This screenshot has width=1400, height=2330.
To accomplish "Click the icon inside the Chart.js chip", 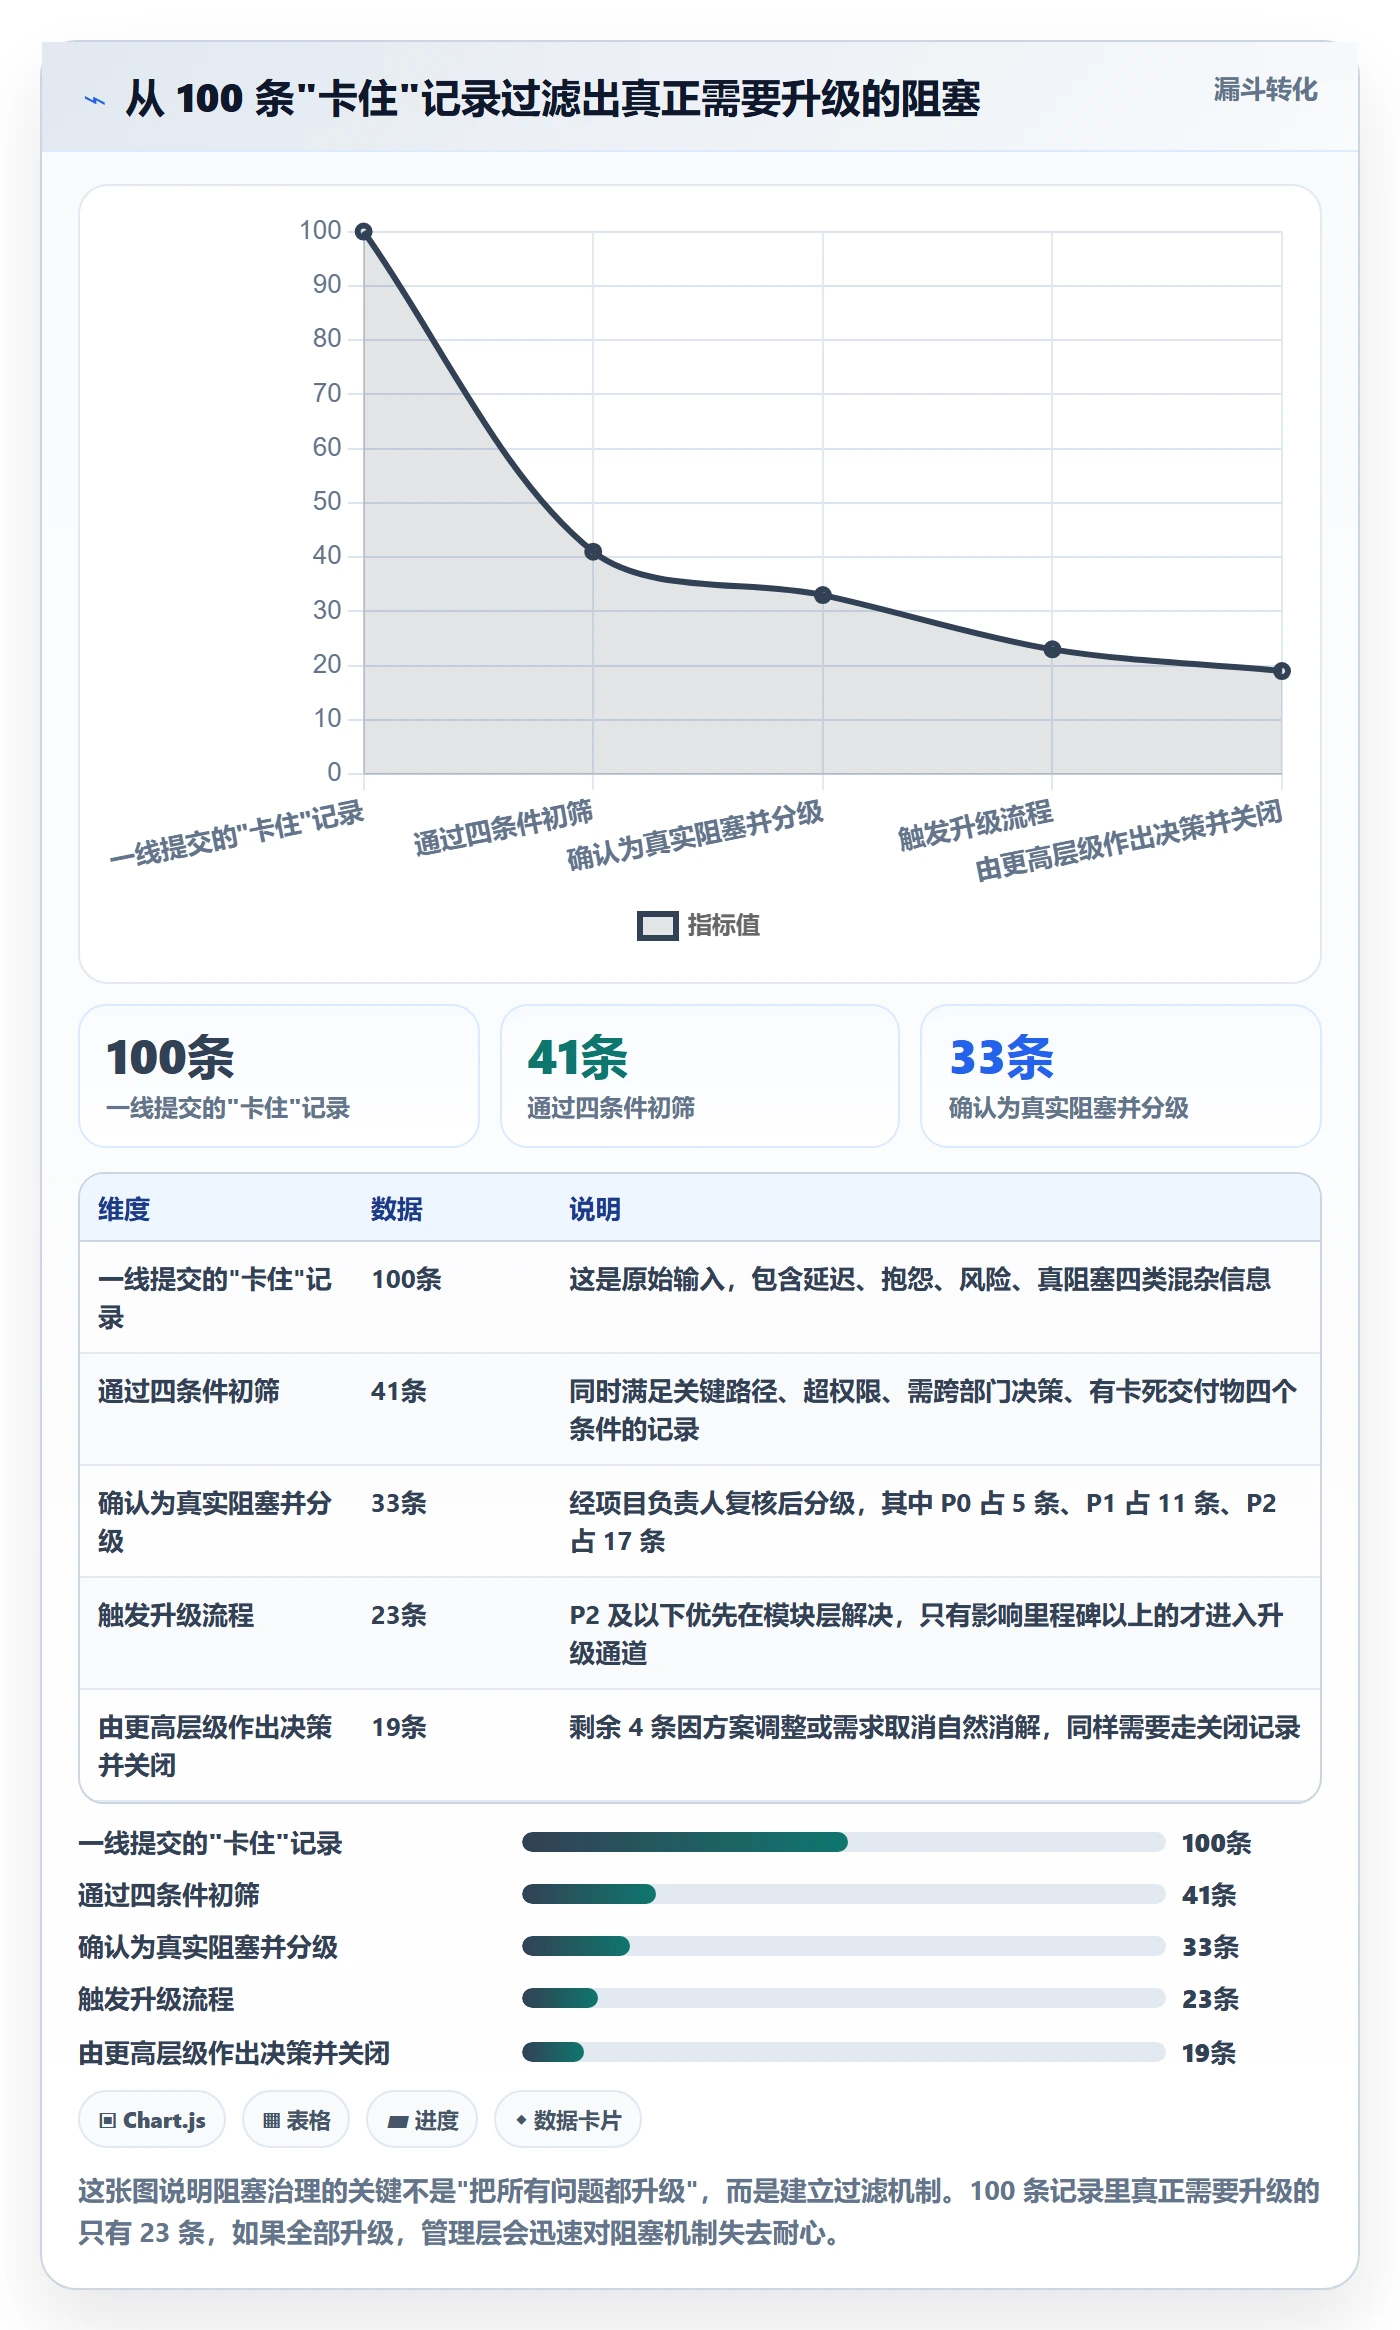I will pos(108,2121).
